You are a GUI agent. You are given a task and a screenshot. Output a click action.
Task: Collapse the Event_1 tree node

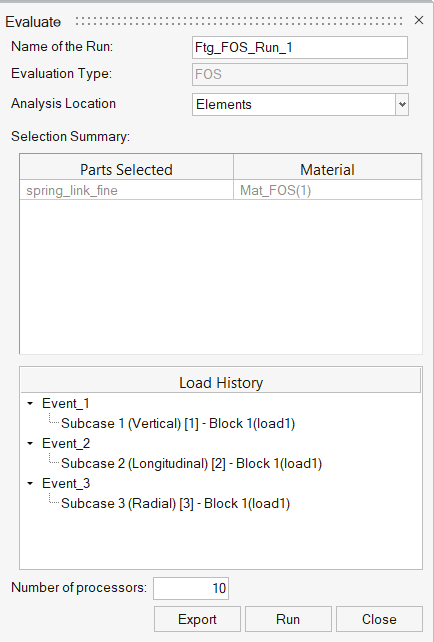(x=30, y=404)
